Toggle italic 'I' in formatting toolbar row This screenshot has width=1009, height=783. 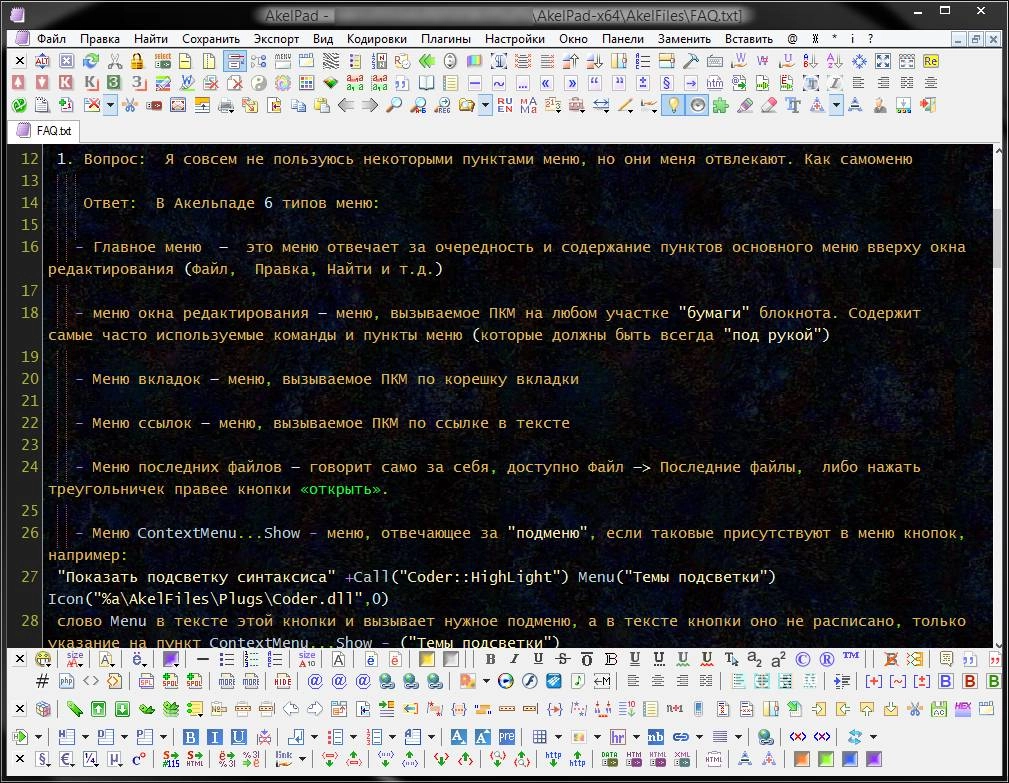pyautogui.click(x=514, y=659)
